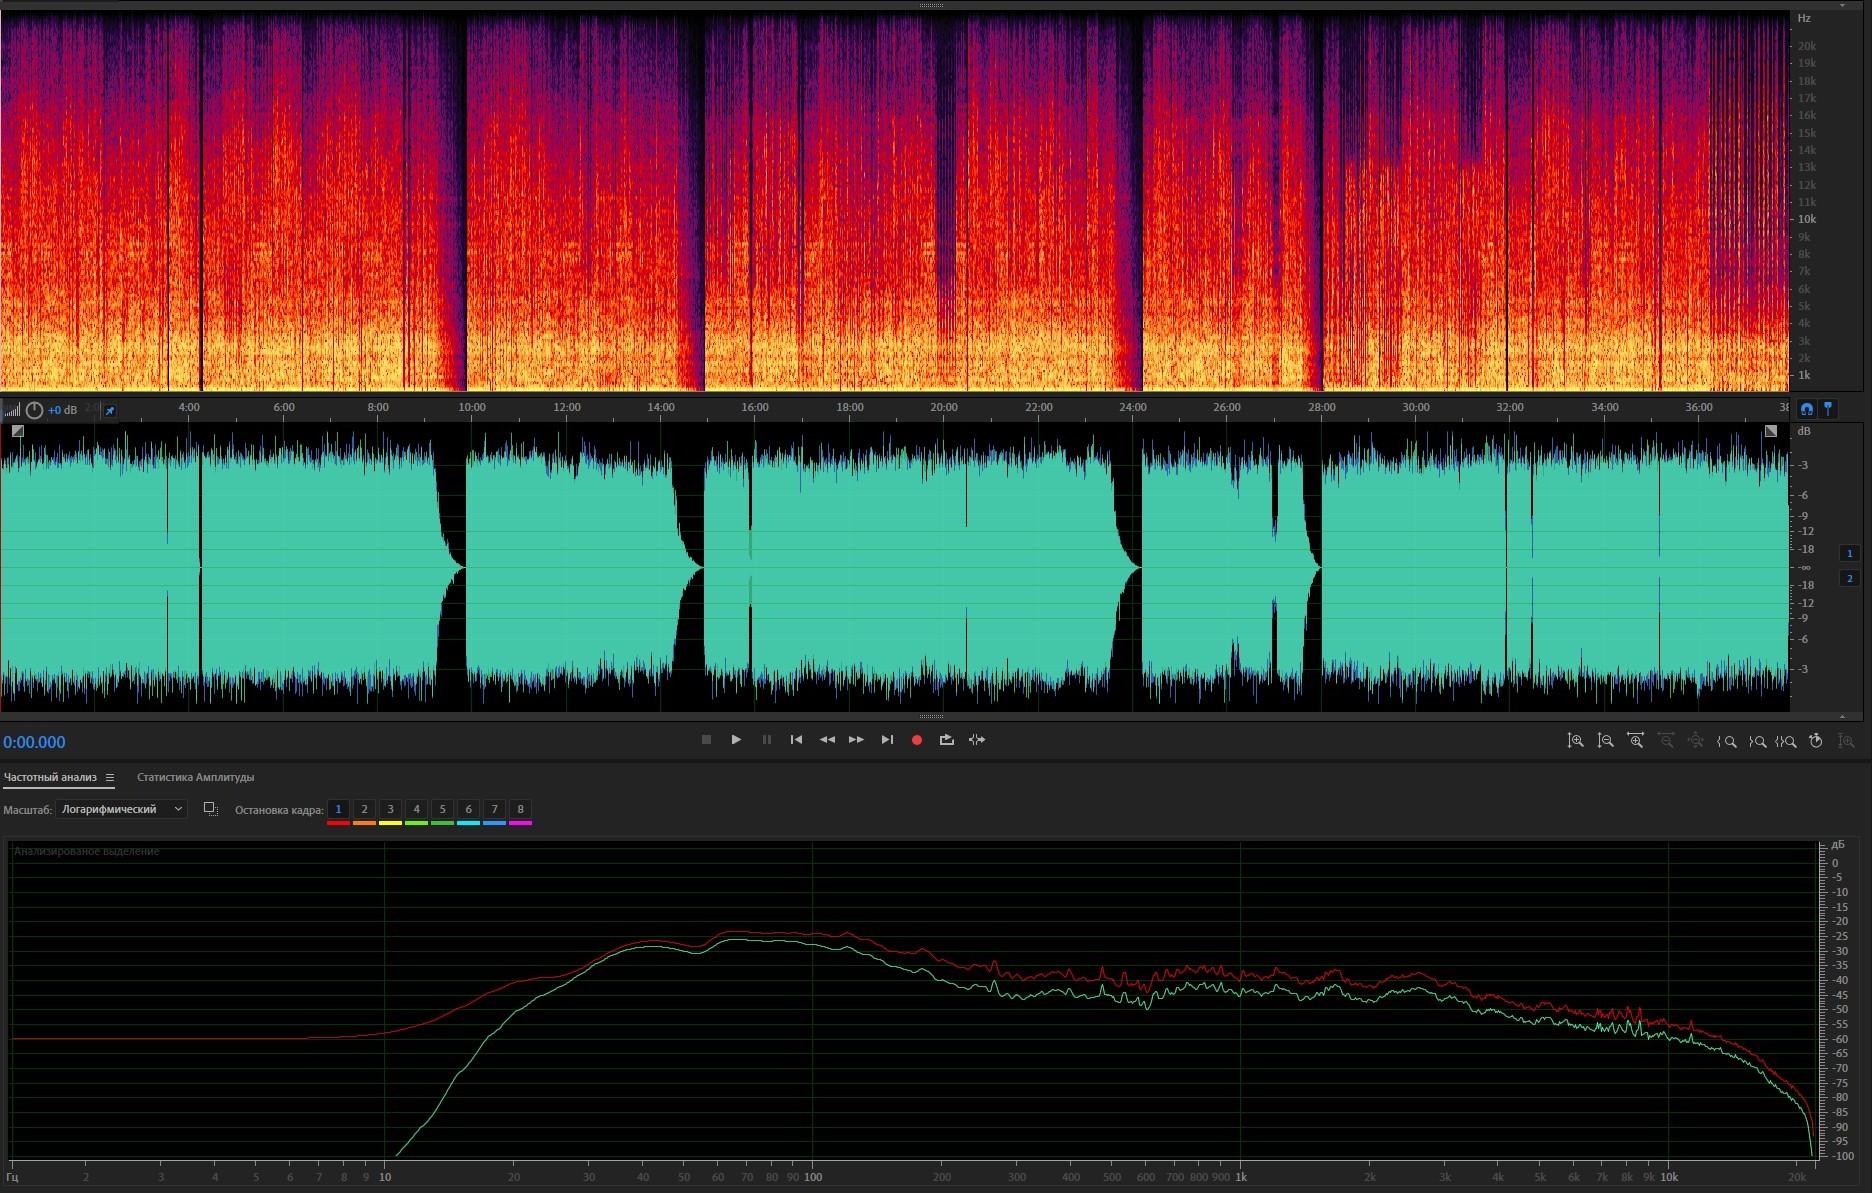Click the HUD level bars icon
Screen dimensions: 1872x1193
pyautogui.click(x=12, y=410)
